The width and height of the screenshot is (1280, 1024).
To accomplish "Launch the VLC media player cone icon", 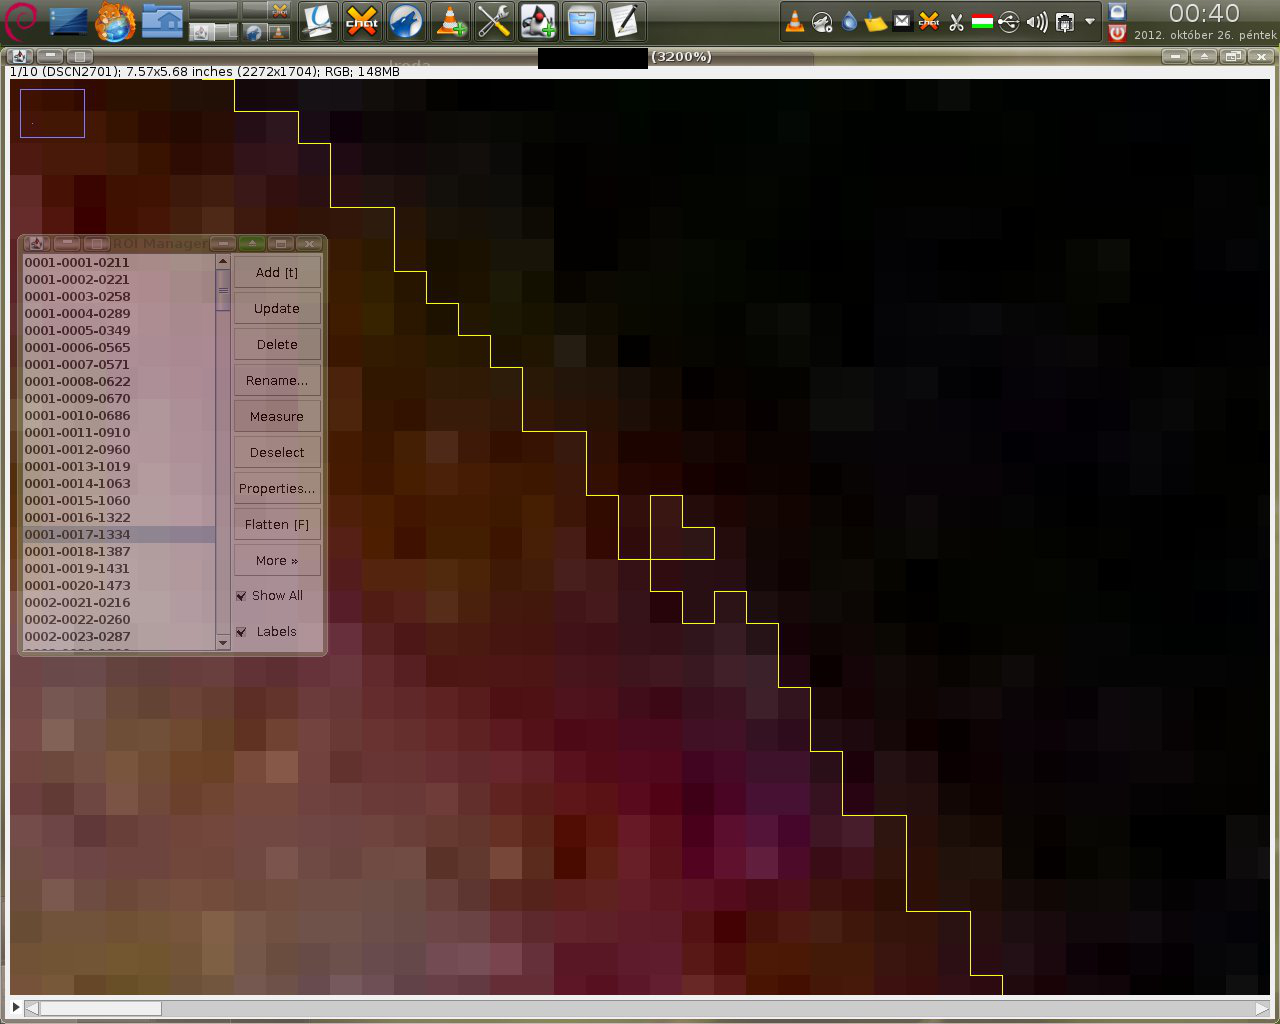I will (450, 21).
